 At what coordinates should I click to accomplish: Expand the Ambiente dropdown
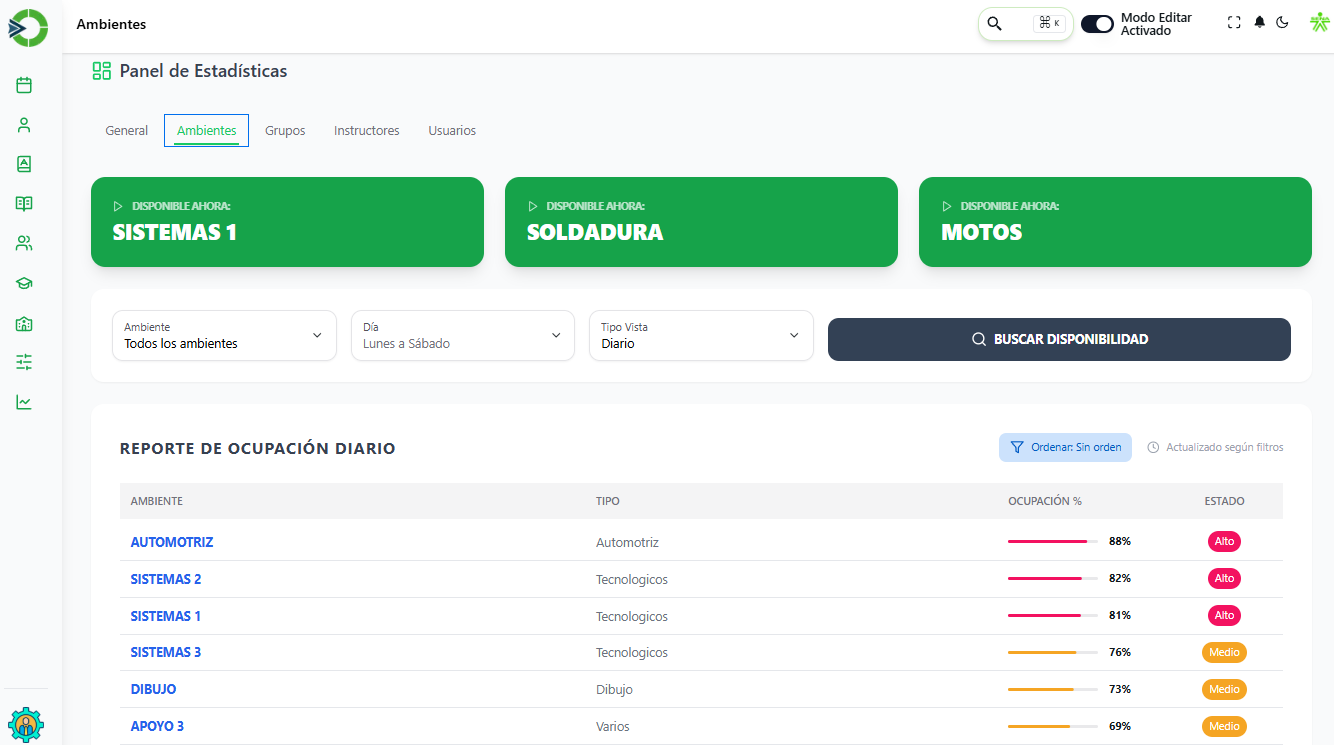(224, 335)
